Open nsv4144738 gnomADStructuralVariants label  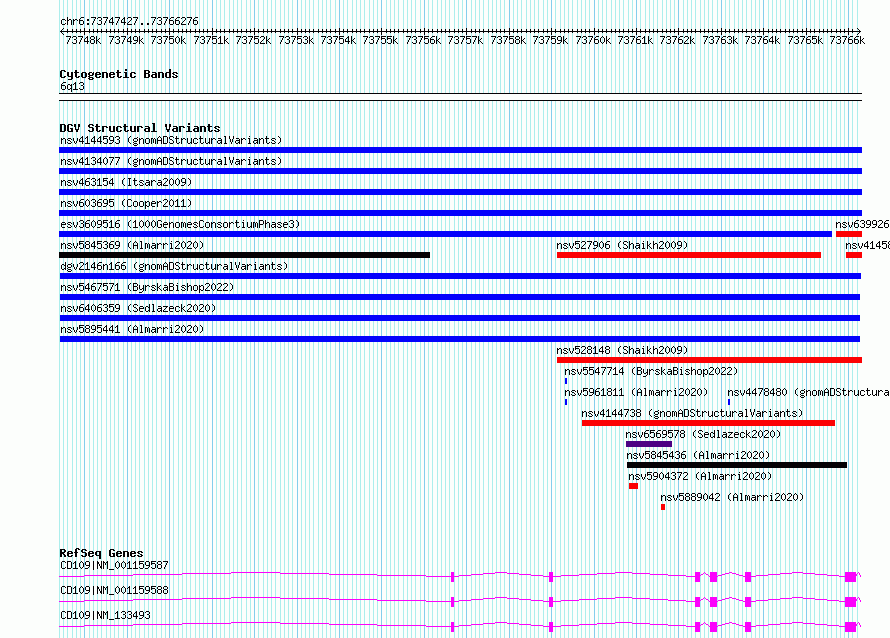pyautogui.click(x=692, y=413)
